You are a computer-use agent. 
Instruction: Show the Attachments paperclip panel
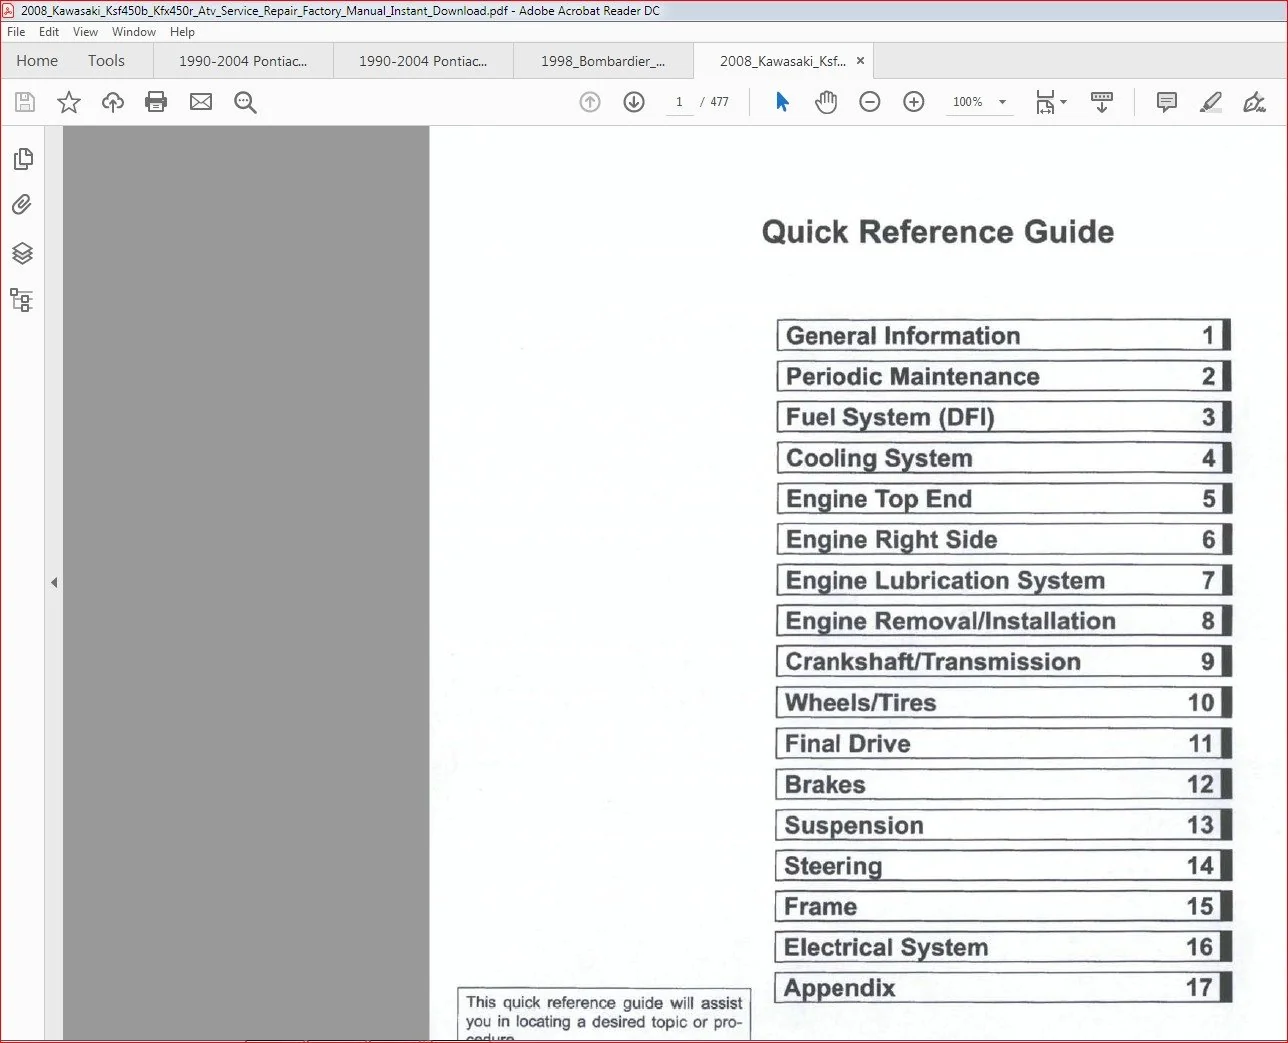click(x=22, y=205)
